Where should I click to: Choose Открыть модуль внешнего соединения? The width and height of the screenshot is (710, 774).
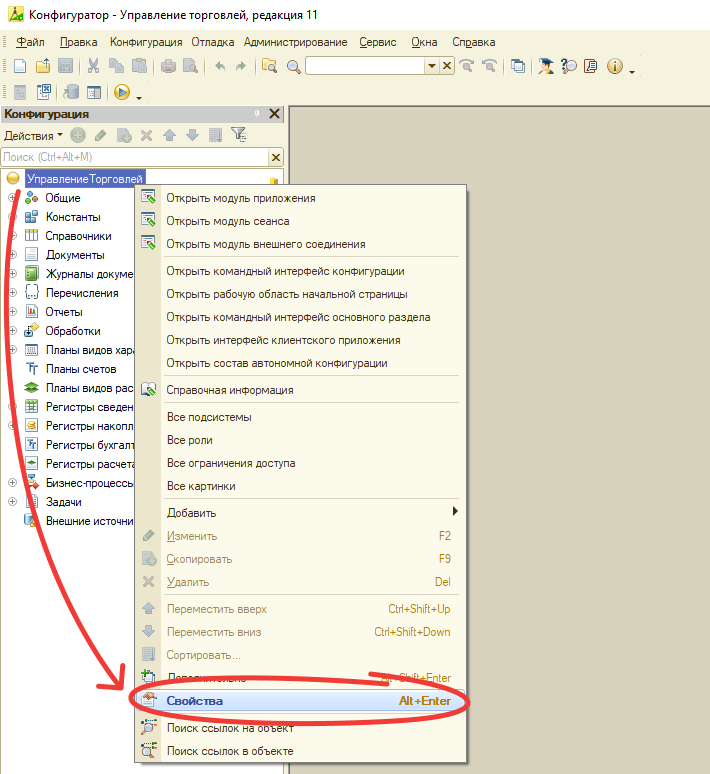[x=300, y=244]
